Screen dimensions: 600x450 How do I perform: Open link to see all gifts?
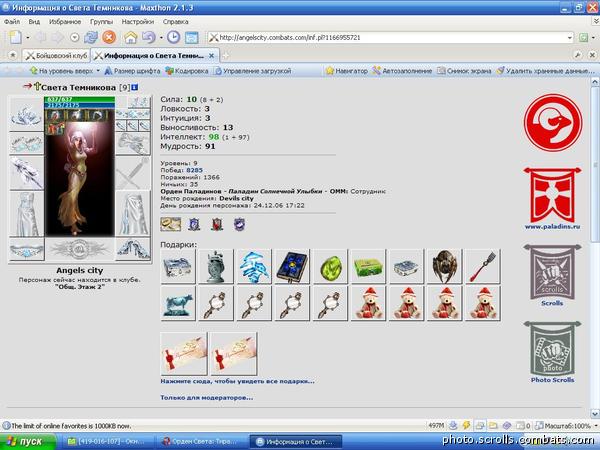point(237,381)
